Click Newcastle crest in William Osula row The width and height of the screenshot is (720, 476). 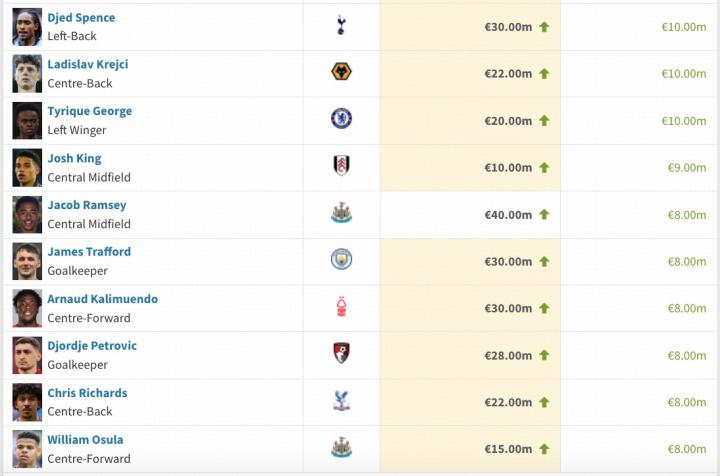341,448
